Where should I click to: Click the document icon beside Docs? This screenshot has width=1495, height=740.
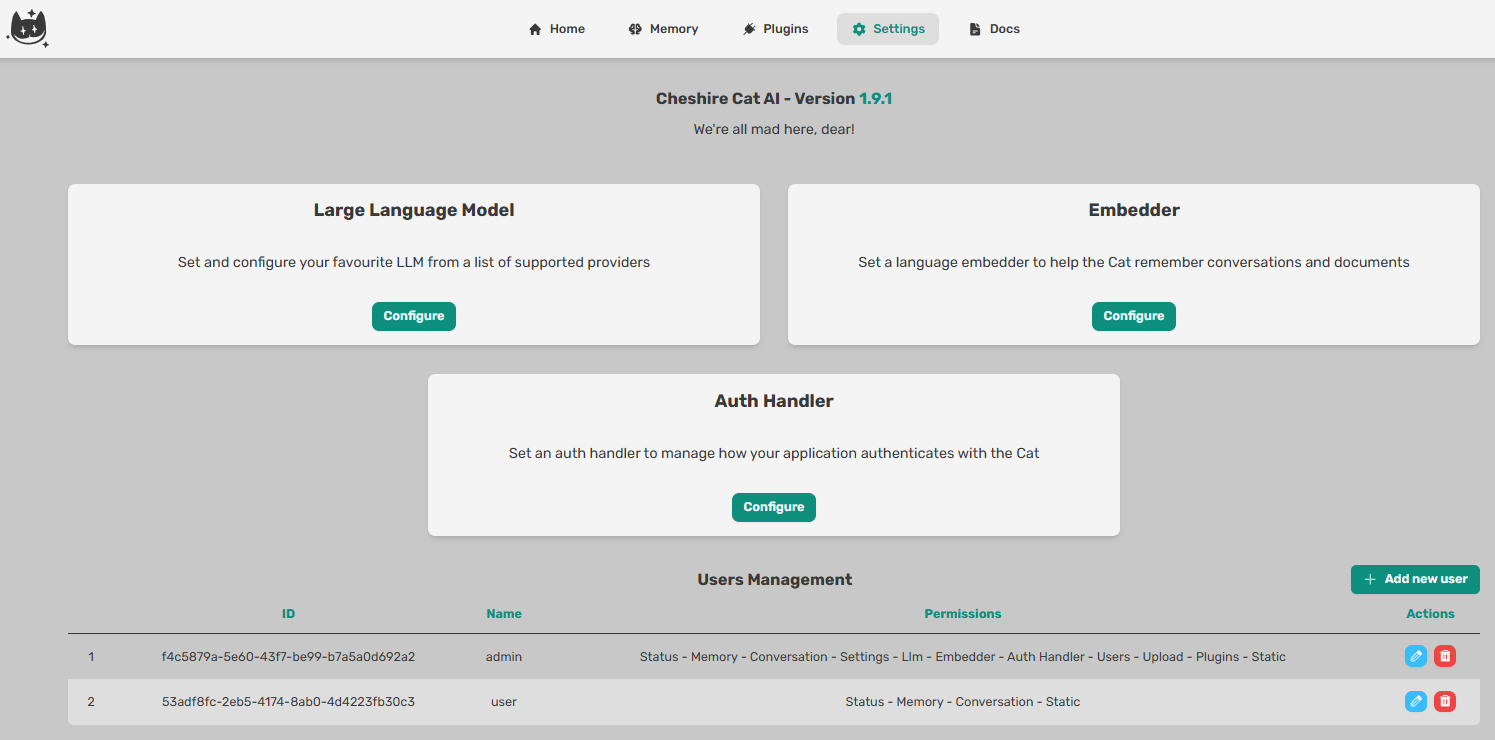coord(975,29)
